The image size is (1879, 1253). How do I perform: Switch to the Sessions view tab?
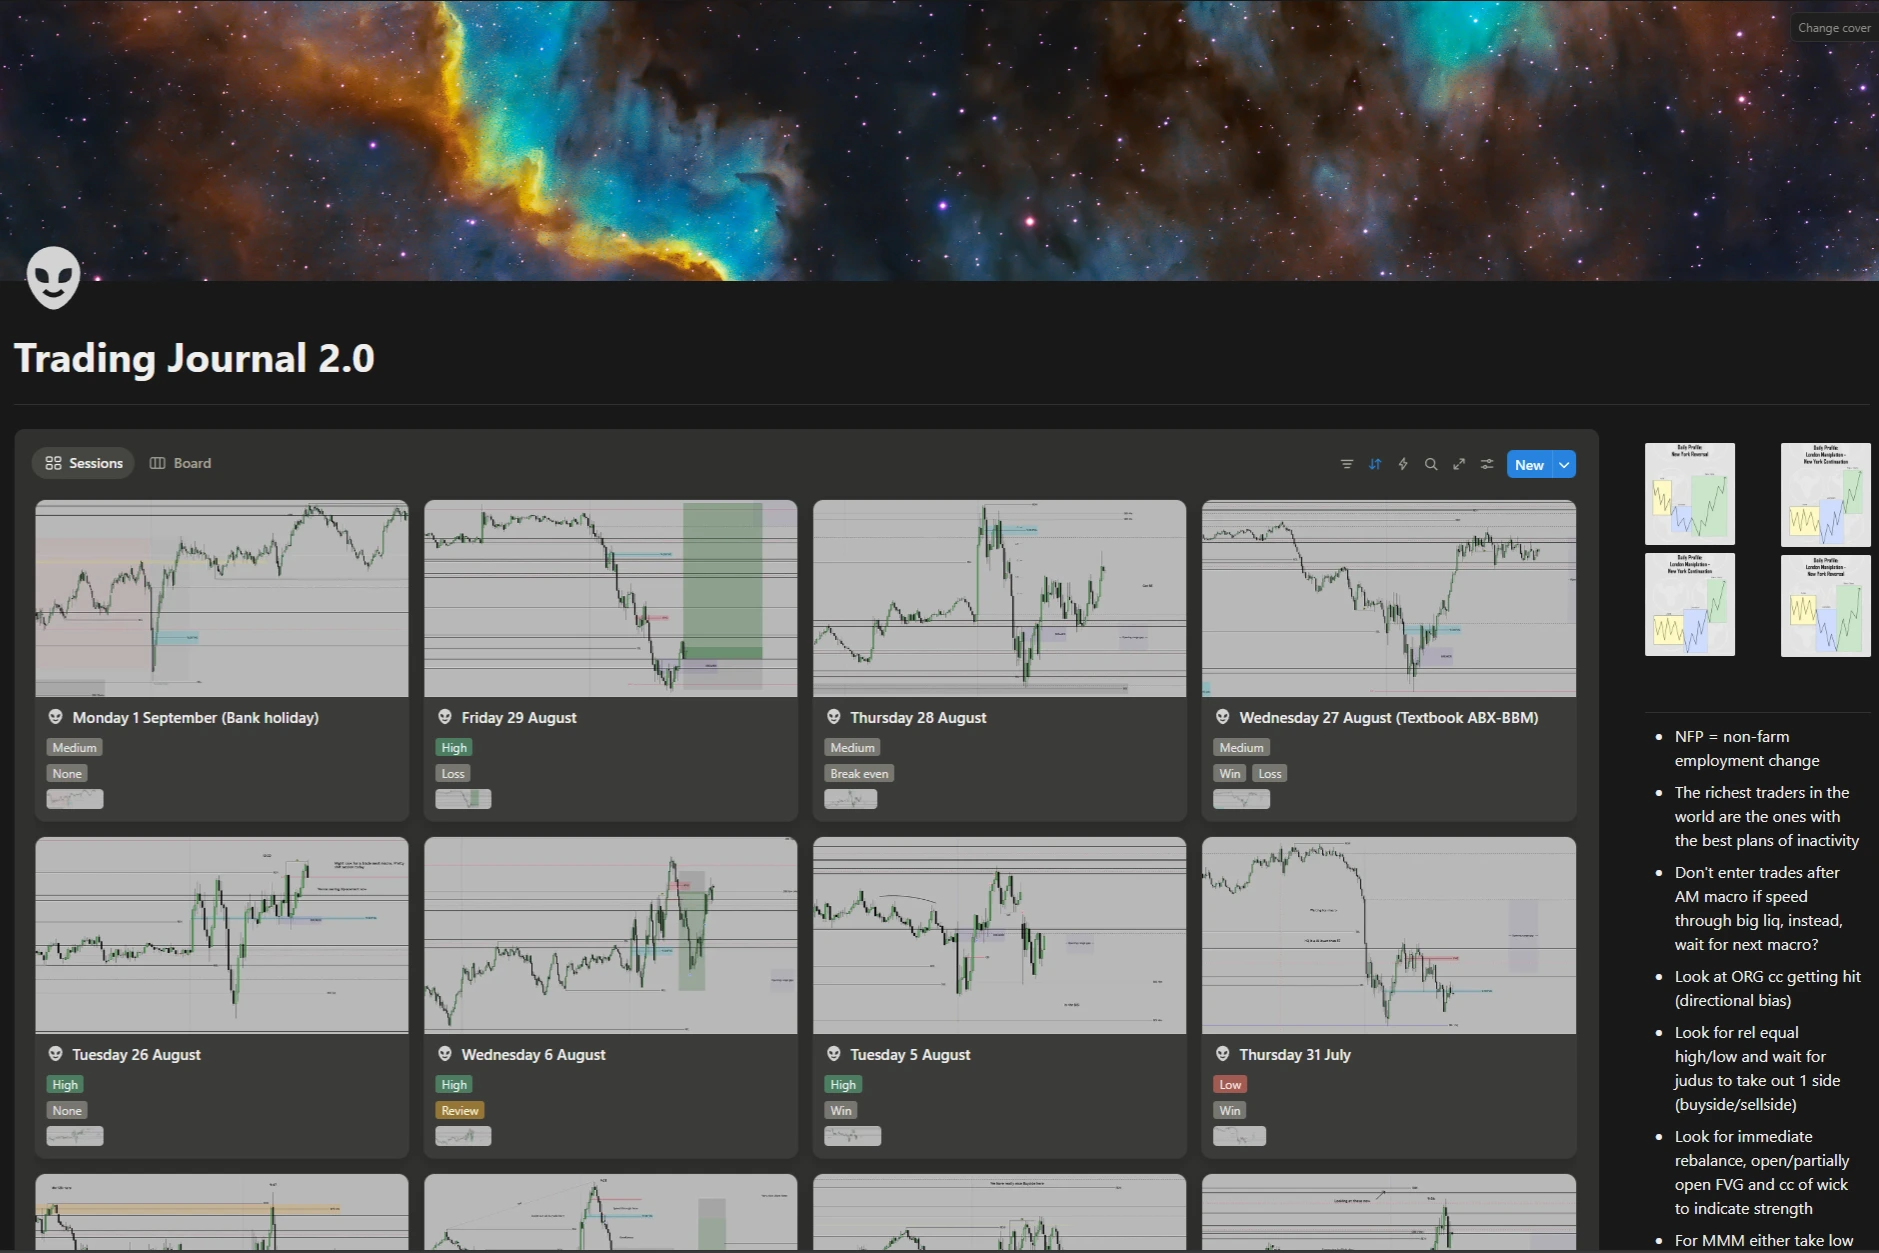[84, 463]
